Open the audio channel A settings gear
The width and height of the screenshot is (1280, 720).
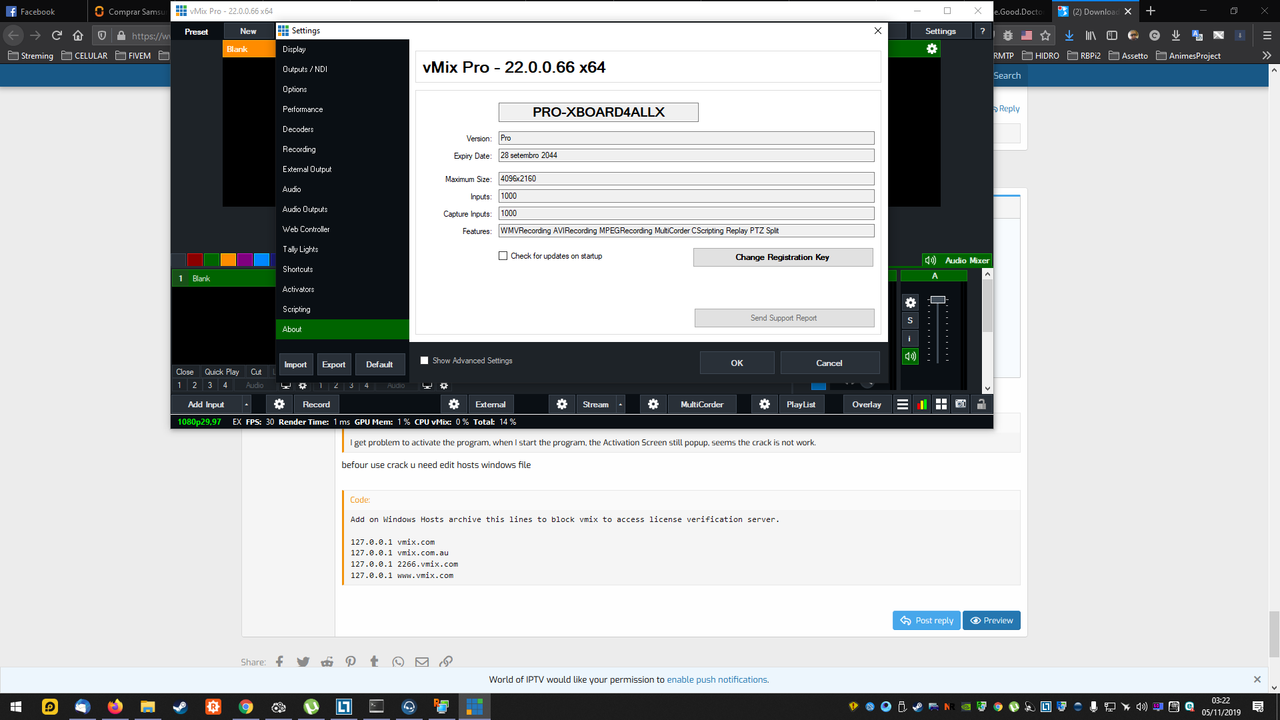coord(910,302)
